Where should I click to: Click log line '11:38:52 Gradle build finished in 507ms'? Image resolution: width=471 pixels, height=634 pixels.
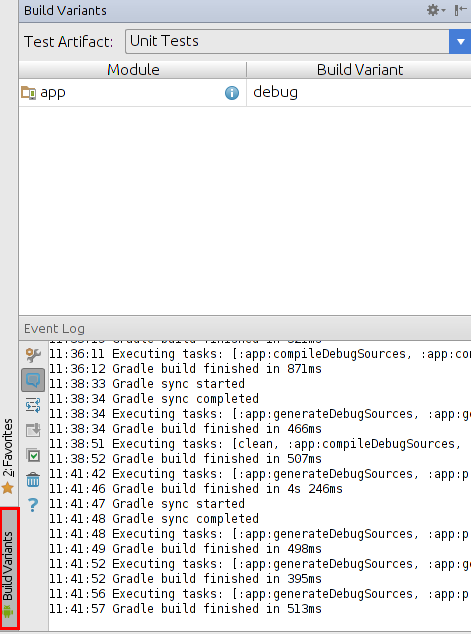point(185,459)
